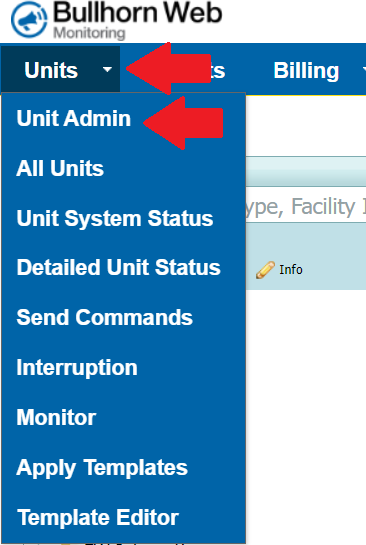Viewport: 366px width, 545px height.
Task: Click the Bullhorn megaphone logo icon
Action: 29,20
